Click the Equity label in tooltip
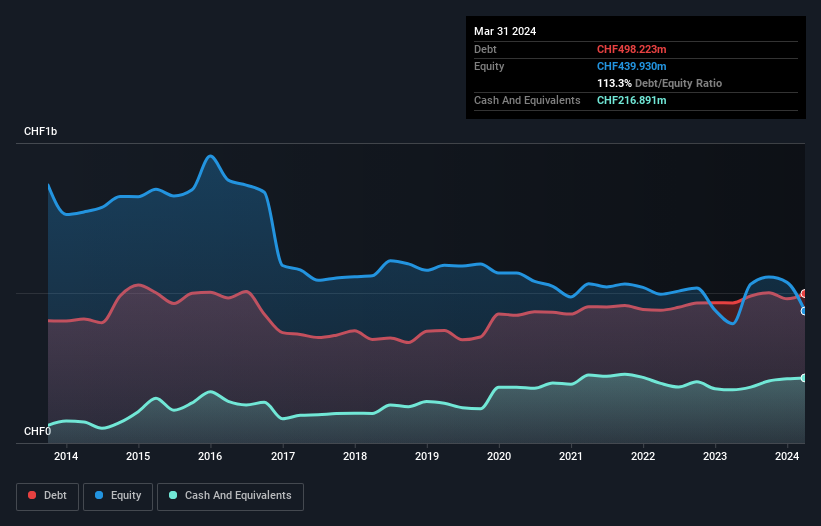 [489, 66]
